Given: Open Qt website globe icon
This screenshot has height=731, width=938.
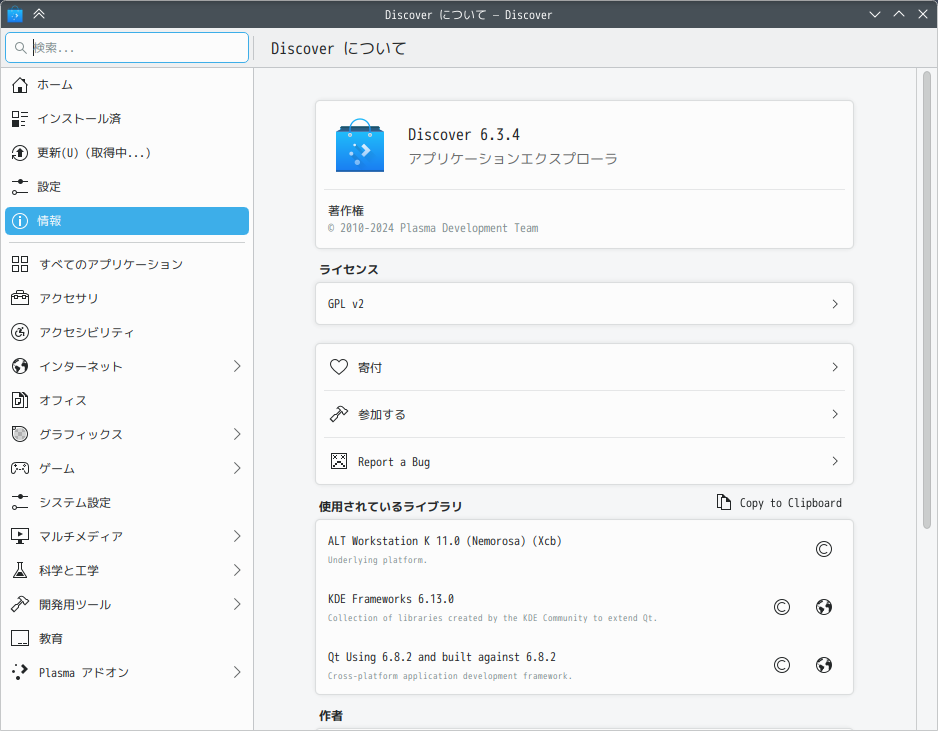Looking at the screenshot, I should (x=824, y=665).
